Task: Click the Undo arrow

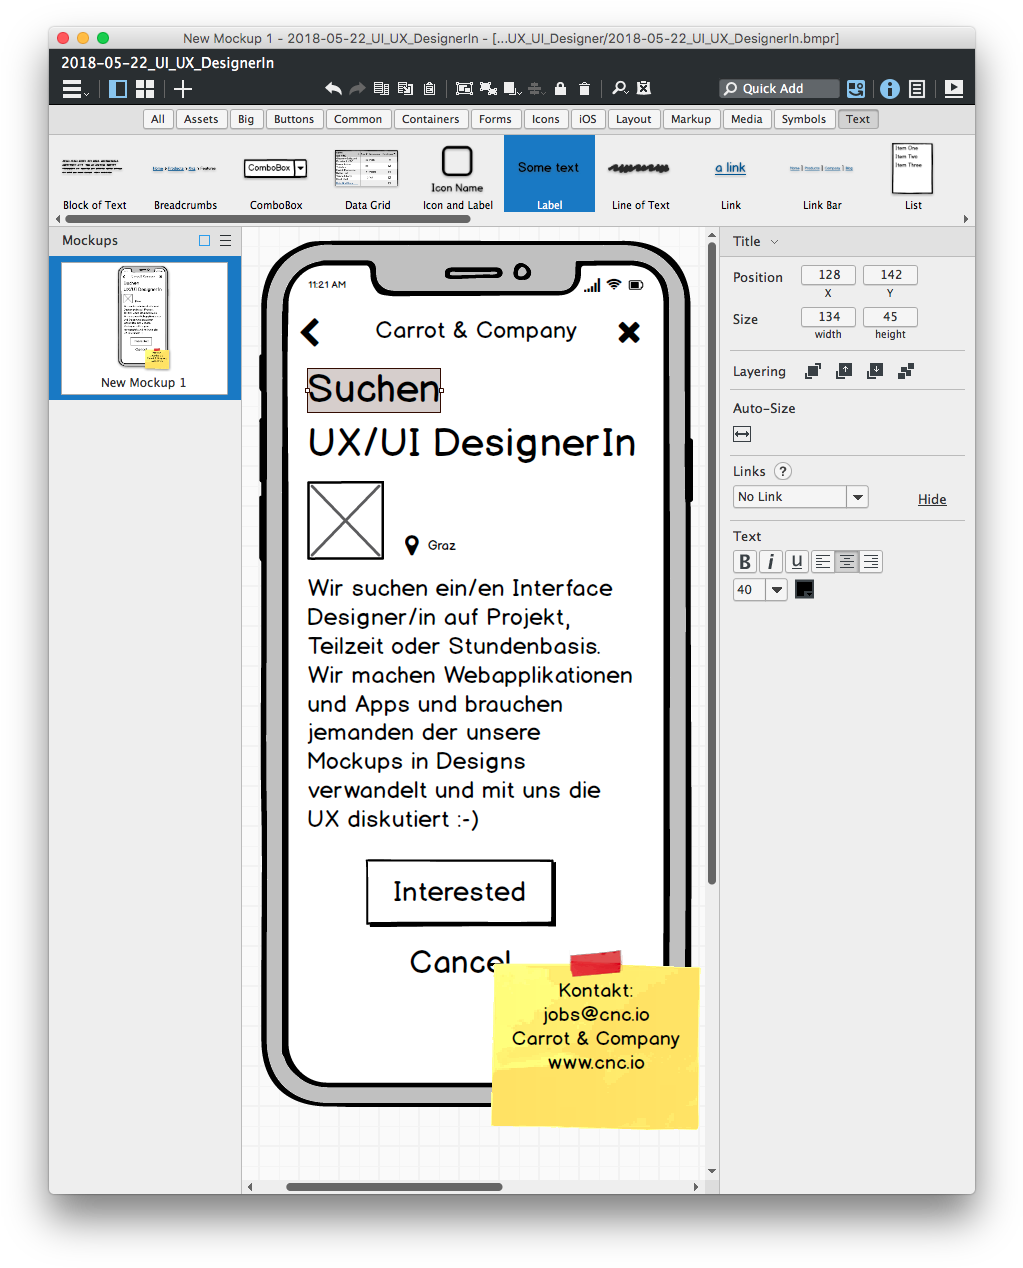Action: [x=333, y=89]
